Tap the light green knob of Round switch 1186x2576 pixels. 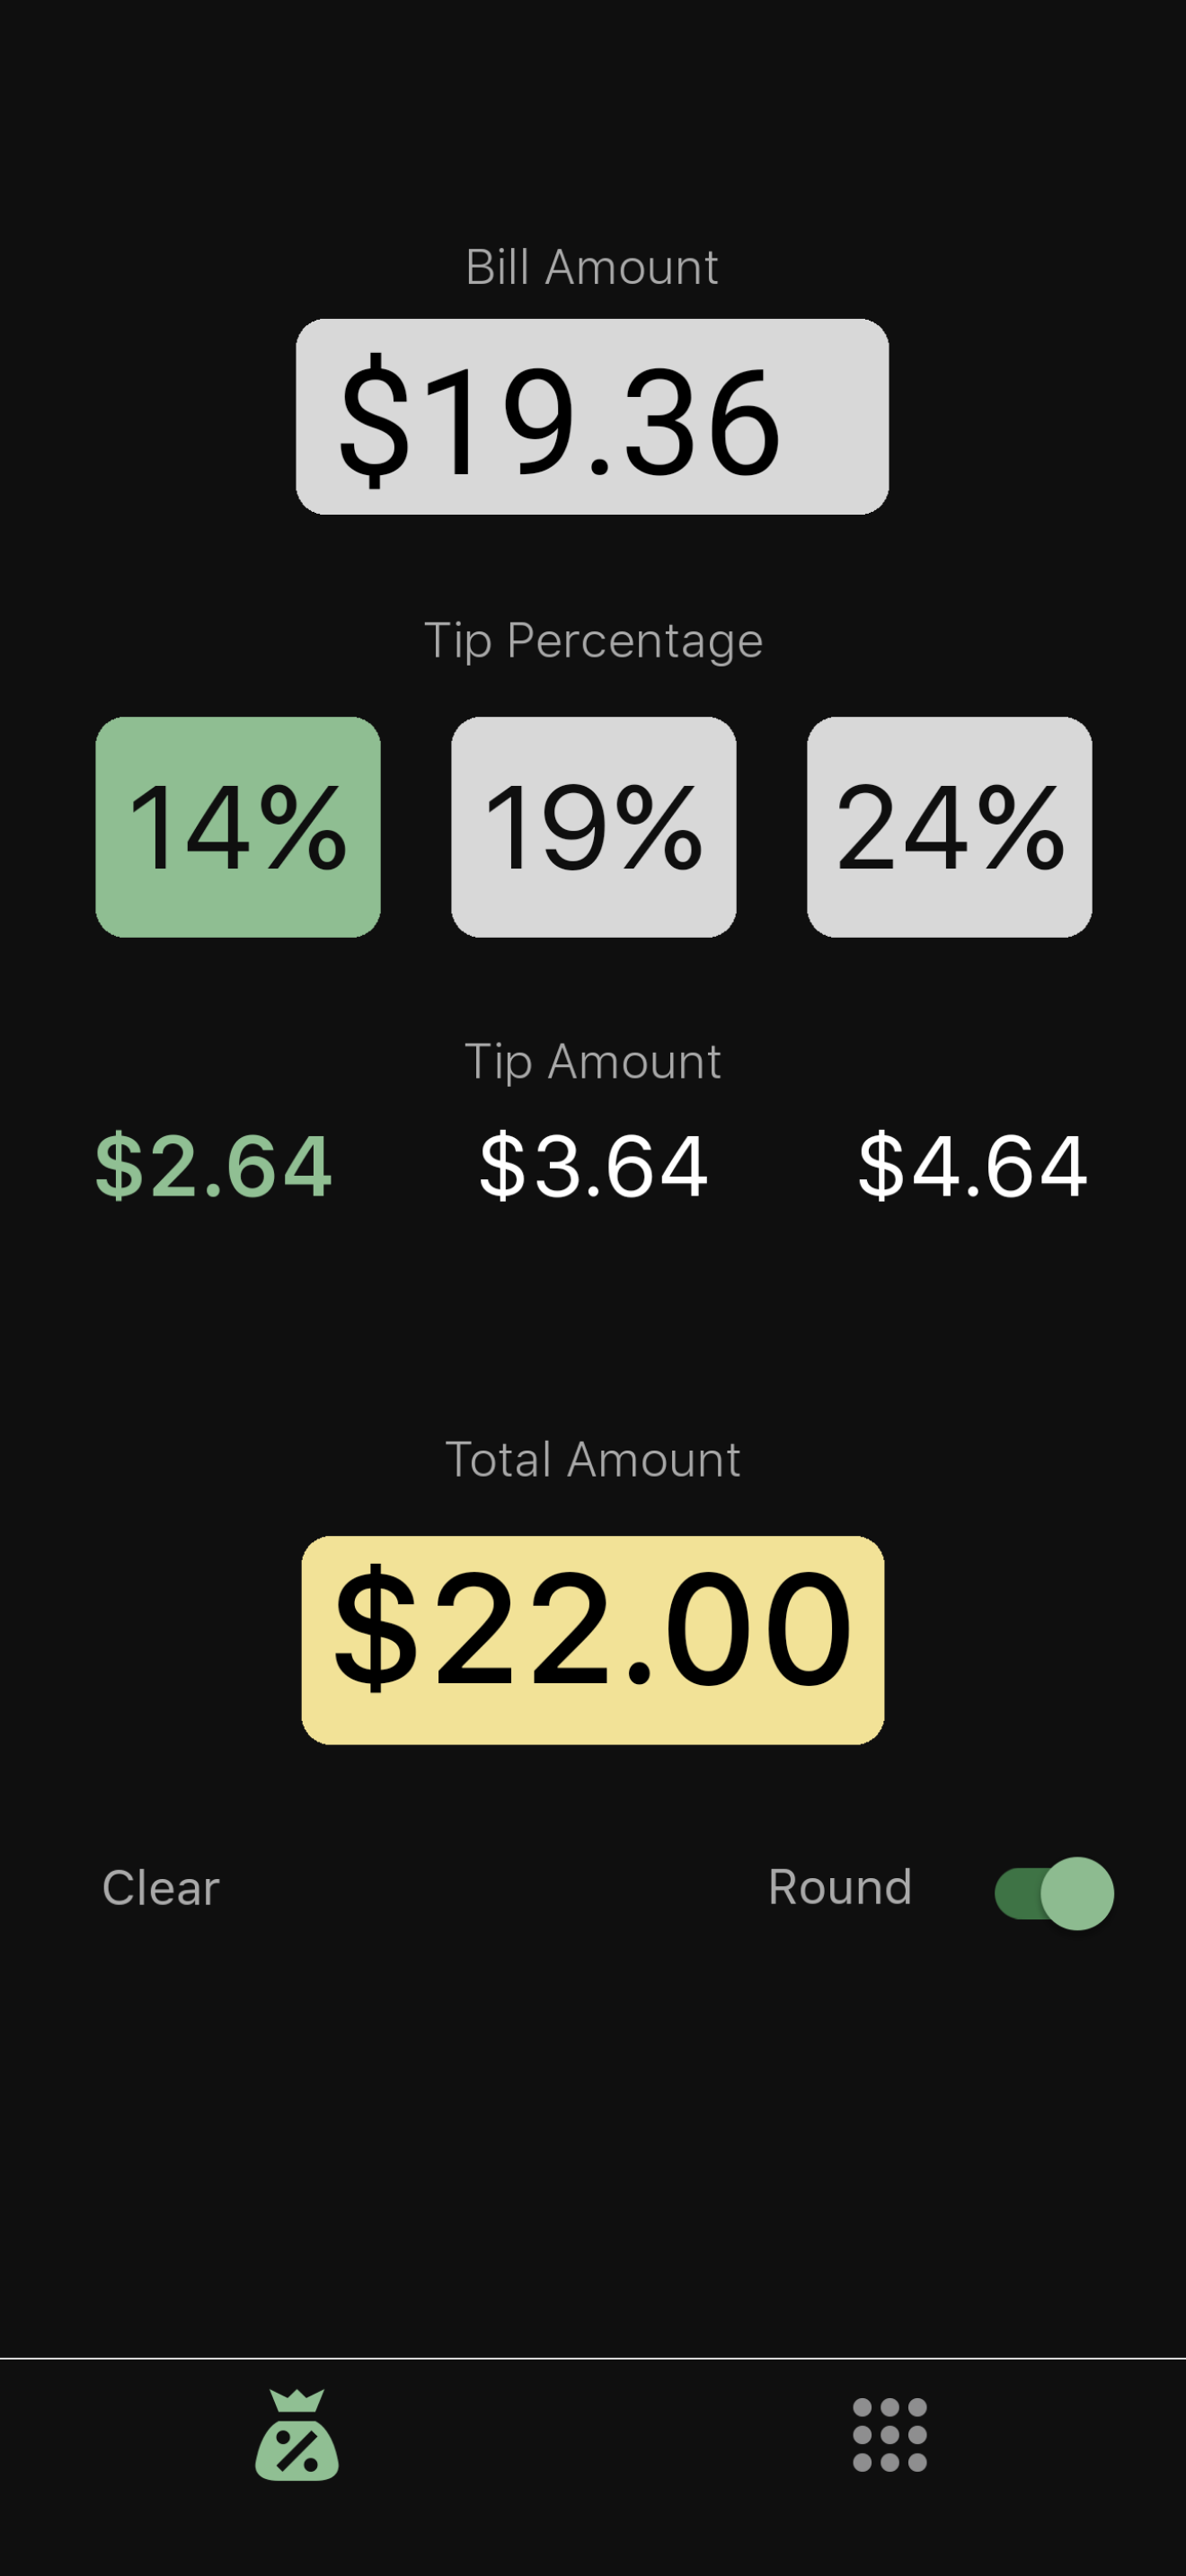[x=1077, y=1893]
